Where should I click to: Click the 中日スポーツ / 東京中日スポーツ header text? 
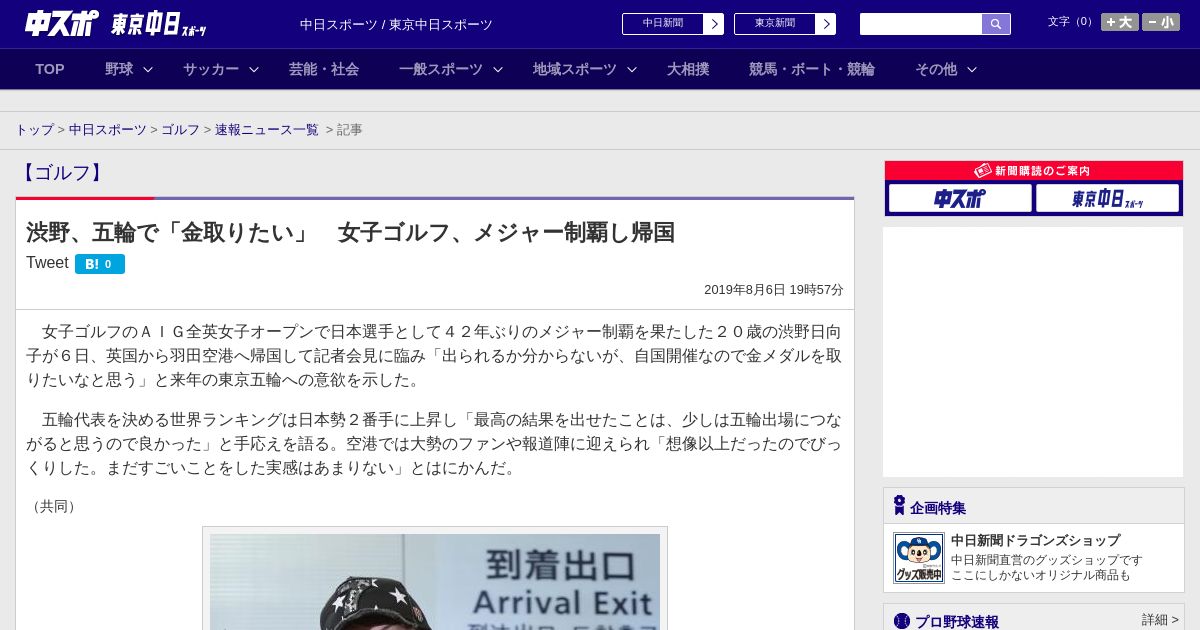click(396, 25)
